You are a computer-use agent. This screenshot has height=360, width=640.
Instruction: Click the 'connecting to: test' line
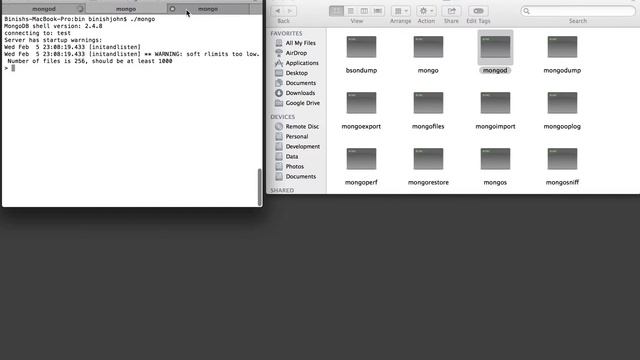click(38, 33)
